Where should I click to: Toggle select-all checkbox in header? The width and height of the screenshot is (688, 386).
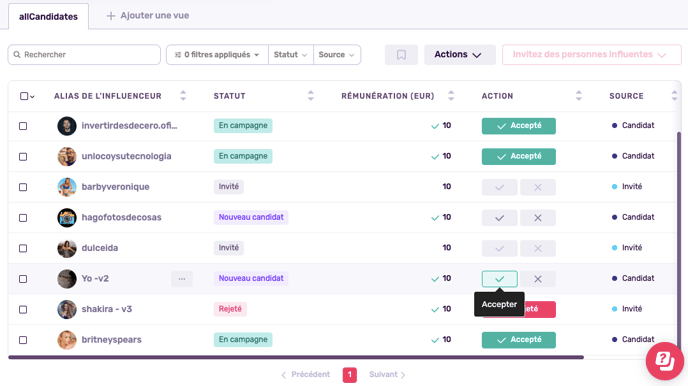24,96
